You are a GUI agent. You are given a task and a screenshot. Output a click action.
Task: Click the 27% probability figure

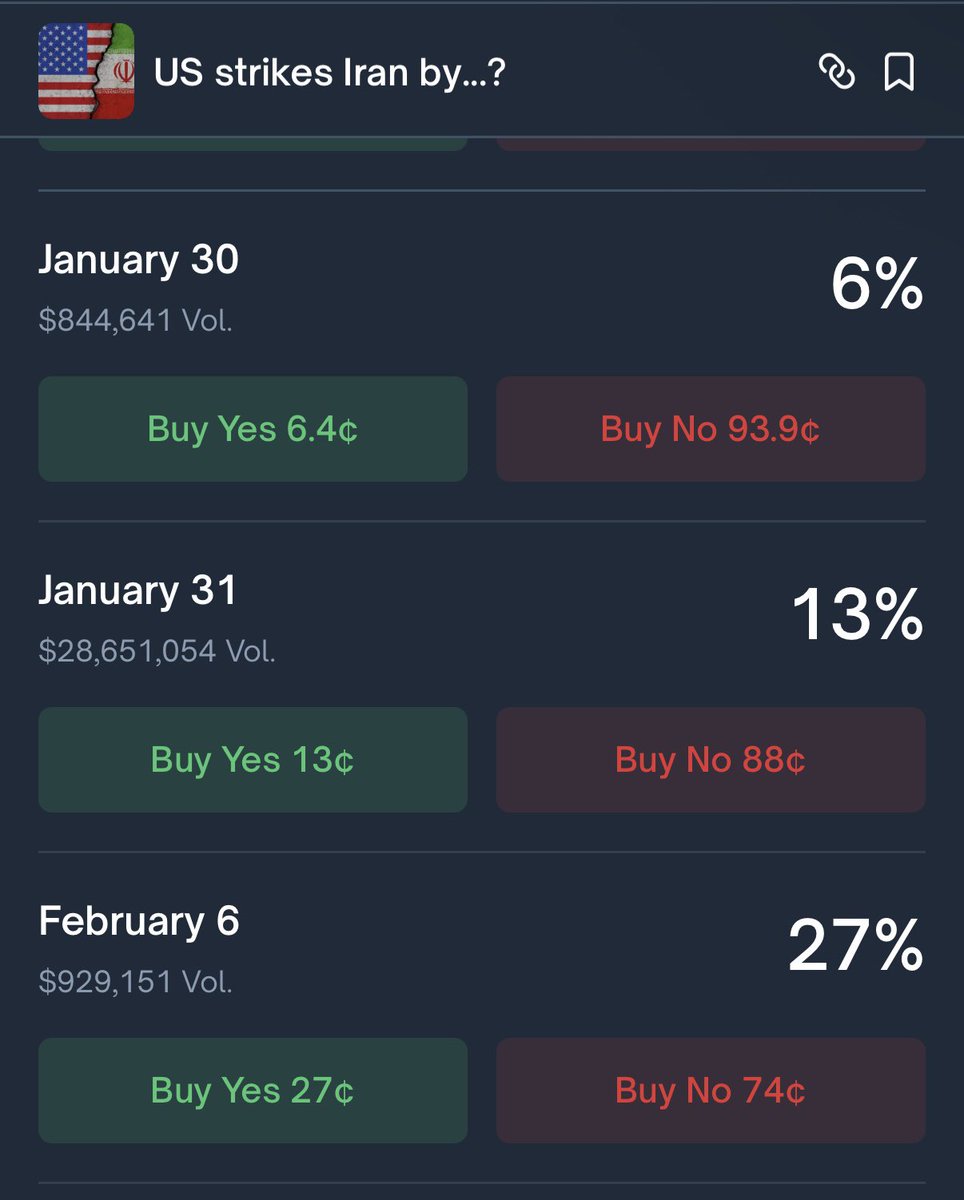(856, 946)
